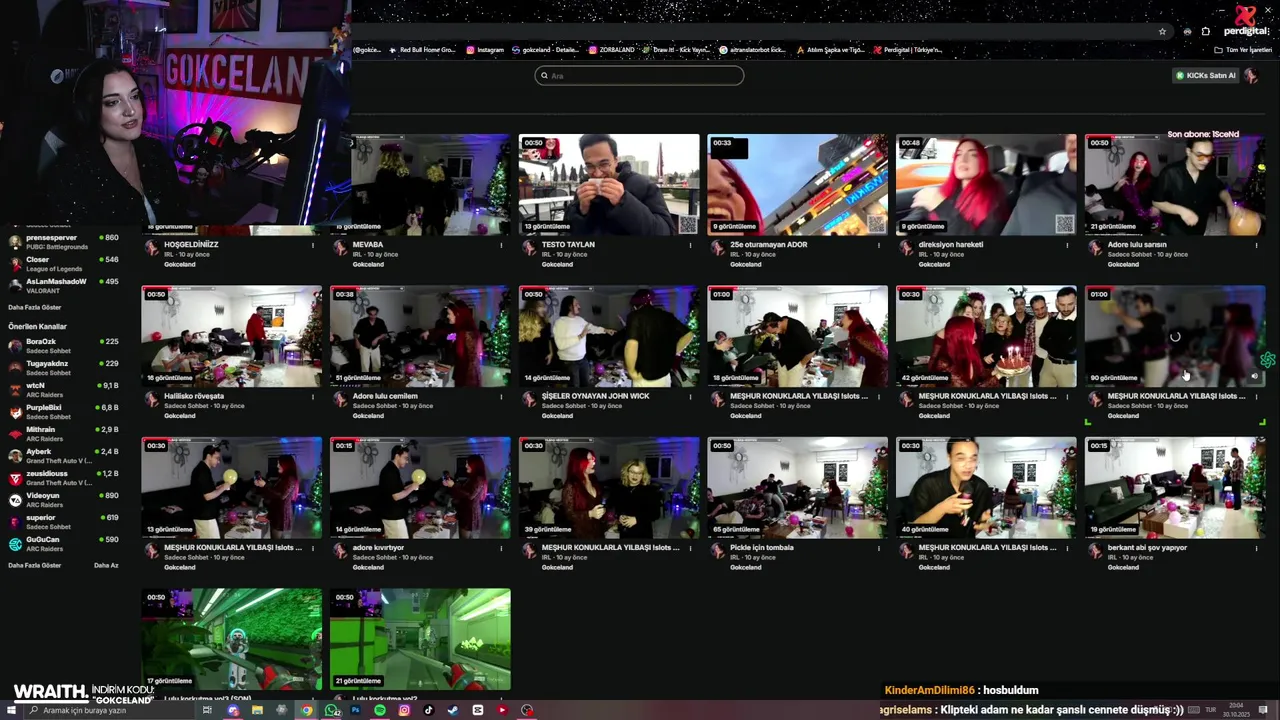Image resolution: width=1280 pixels, height=720 pixels.
Task: Play the ŞİŞELER OYNAYAN JOHN WICK thumbnail
Action: 609,337
